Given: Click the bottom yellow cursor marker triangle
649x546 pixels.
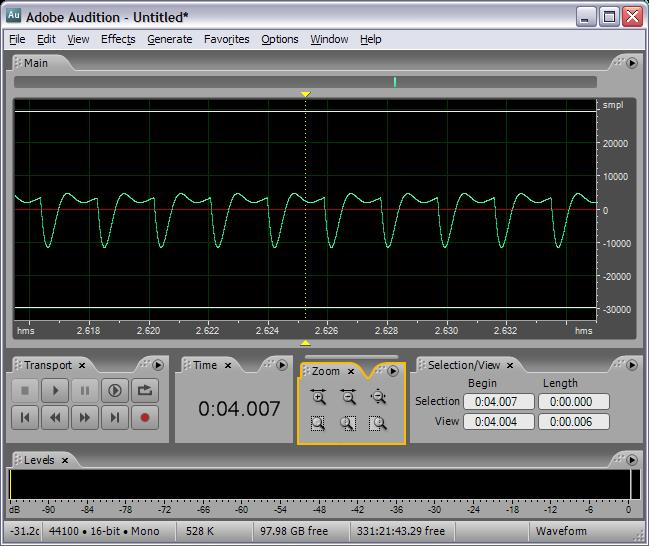Looking at the screenshot, I should (x=305, y=343).
